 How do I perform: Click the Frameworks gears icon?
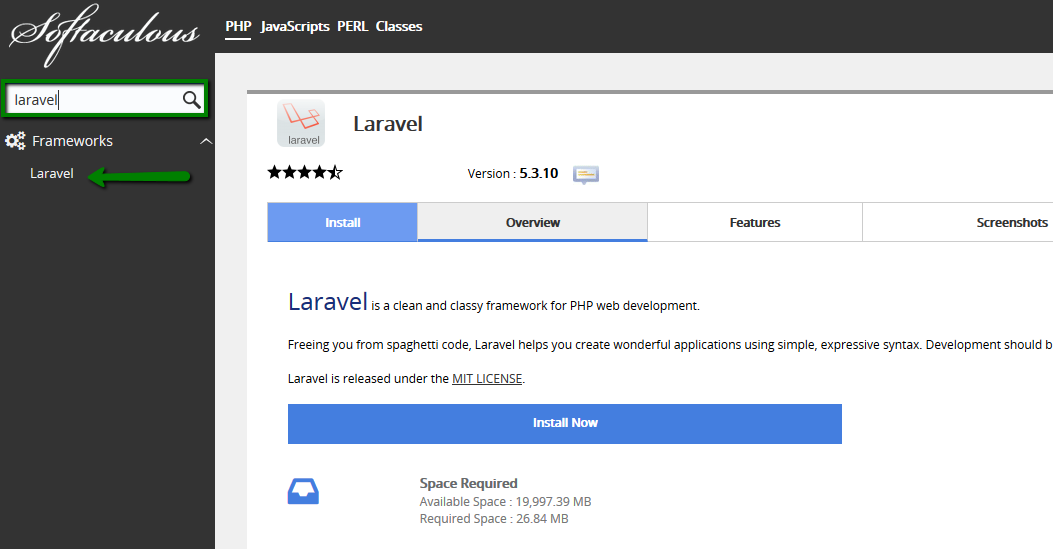(15, 141)
